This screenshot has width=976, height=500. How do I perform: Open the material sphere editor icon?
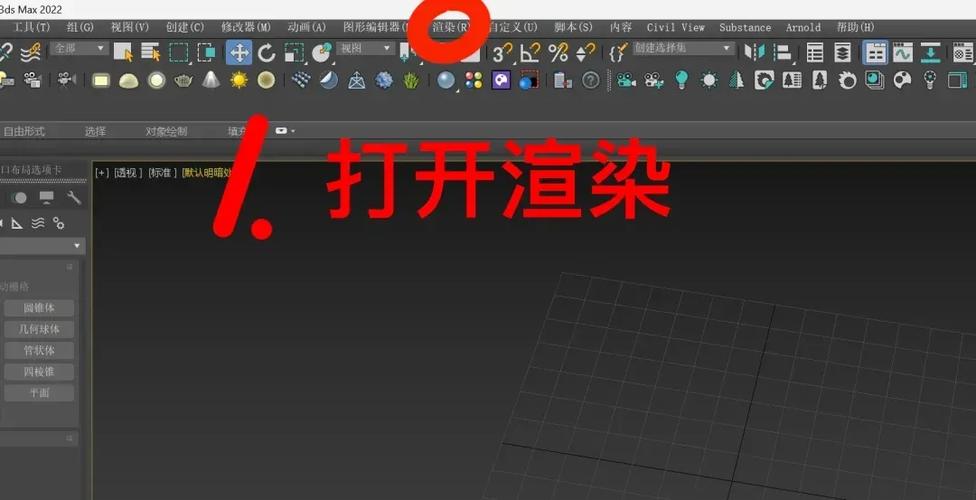tap(446, 80)
